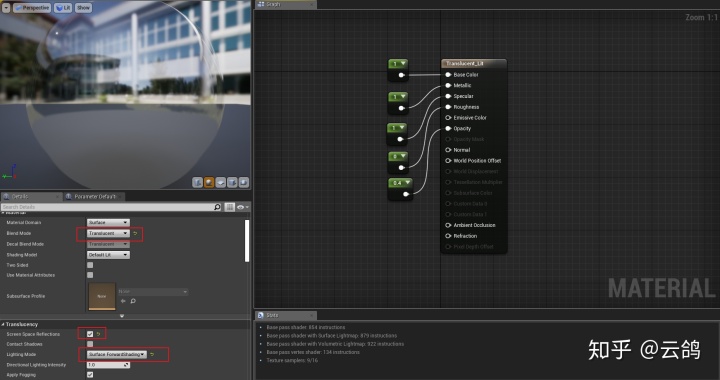Select the plane preview mesh icon
The width and height of the screenshot is (720, 380).
coord(221,183)
